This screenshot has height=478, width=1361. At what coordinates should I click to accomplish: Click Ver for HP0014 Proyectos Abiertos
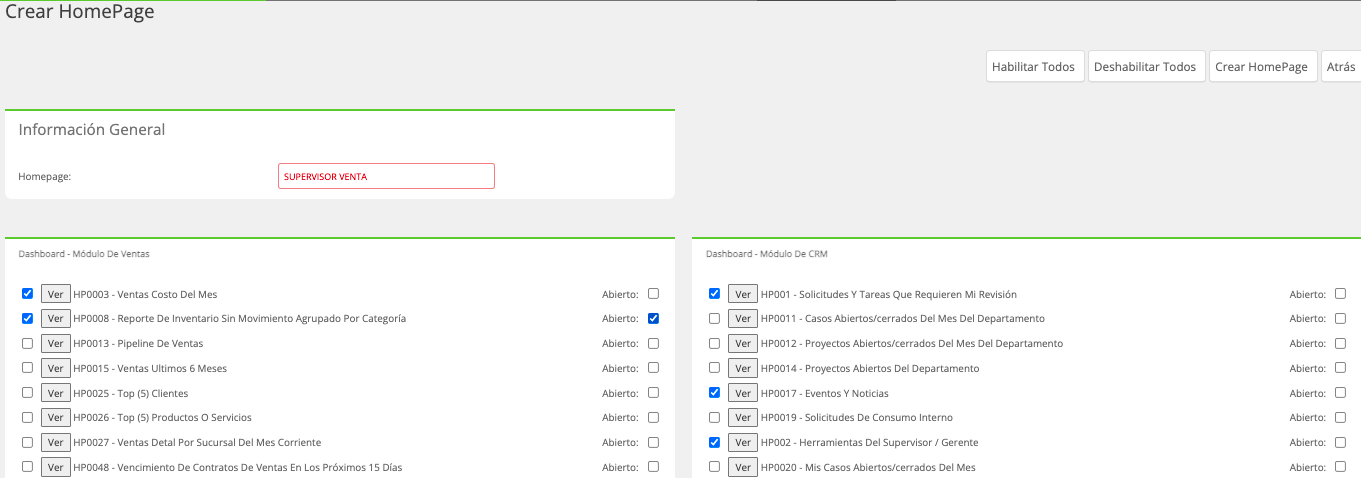coord(743,368)
